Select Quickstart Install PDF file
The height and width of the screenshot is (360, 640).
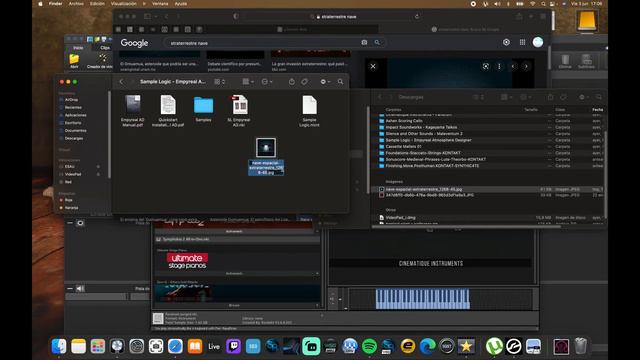click(168, 111)
